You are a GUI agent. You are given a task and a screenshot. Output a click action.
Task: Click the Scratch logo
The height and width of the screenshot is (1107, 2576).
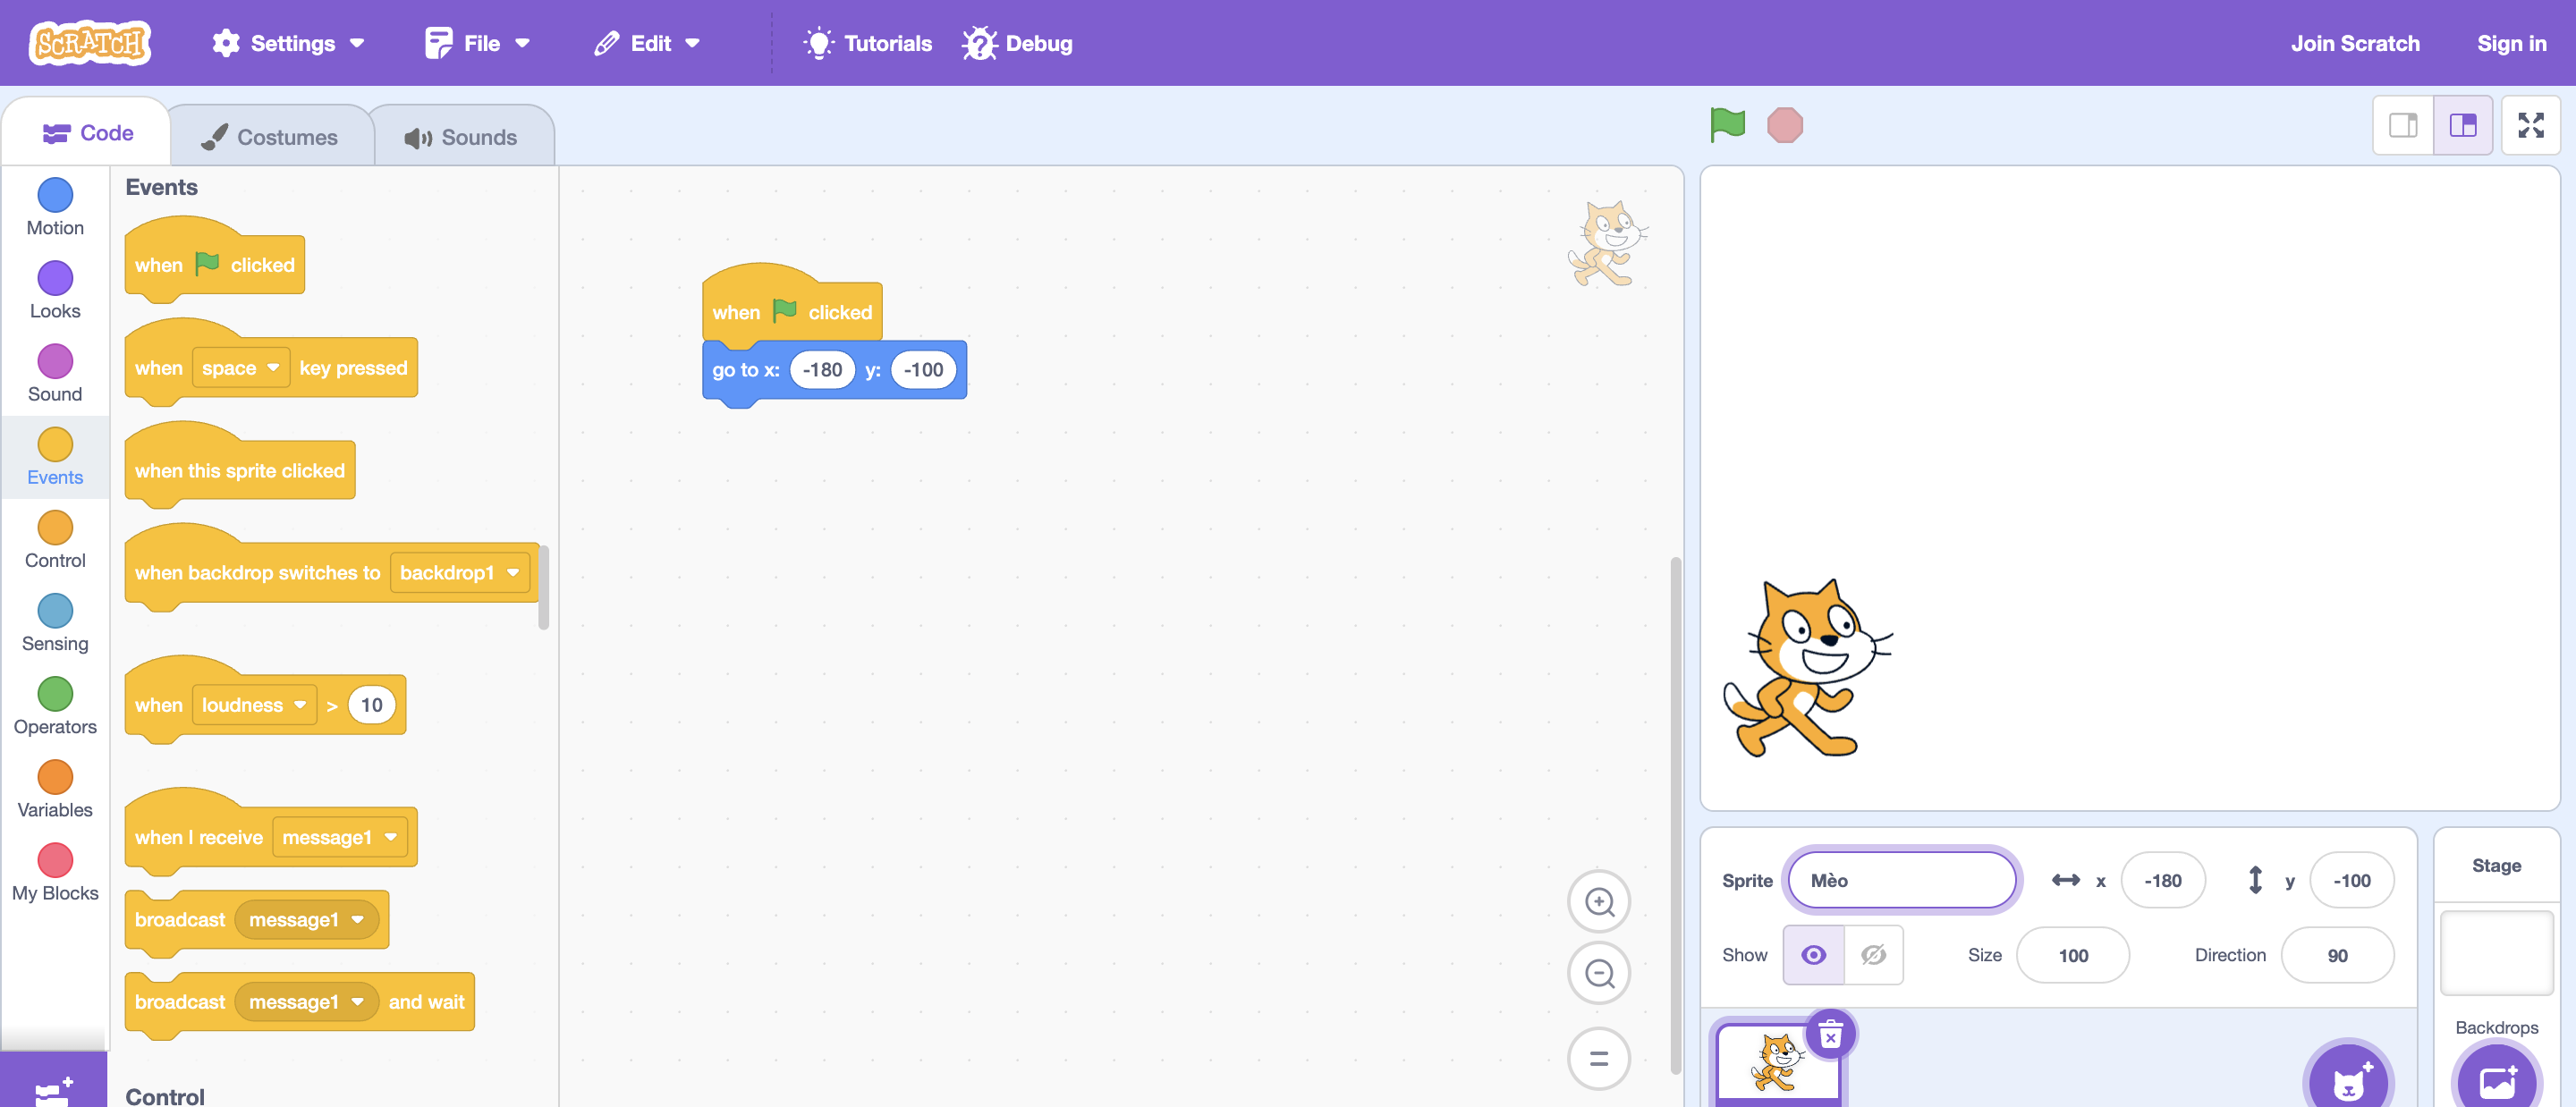coord(90,43)
